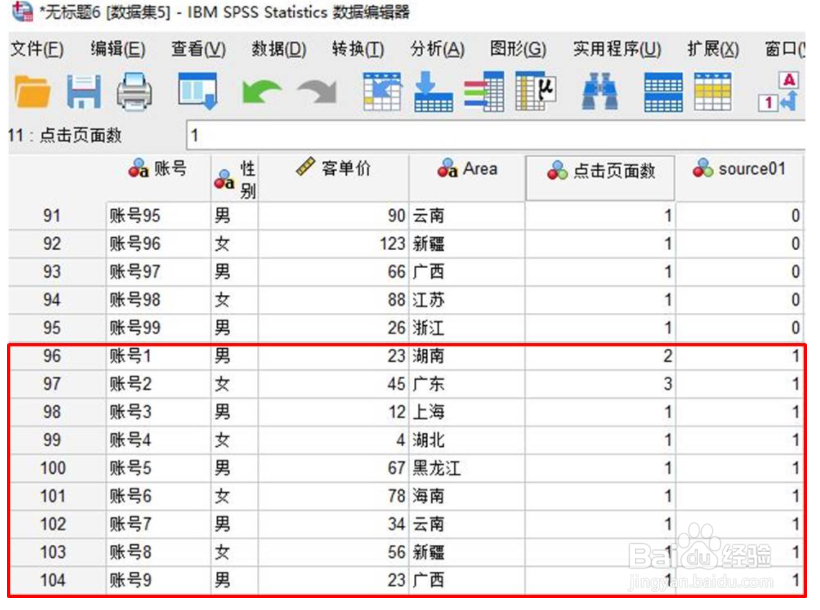This screenshot has height=610, width=820.
Task: Click the green Undo arrow
Action: tap(261, 92)
